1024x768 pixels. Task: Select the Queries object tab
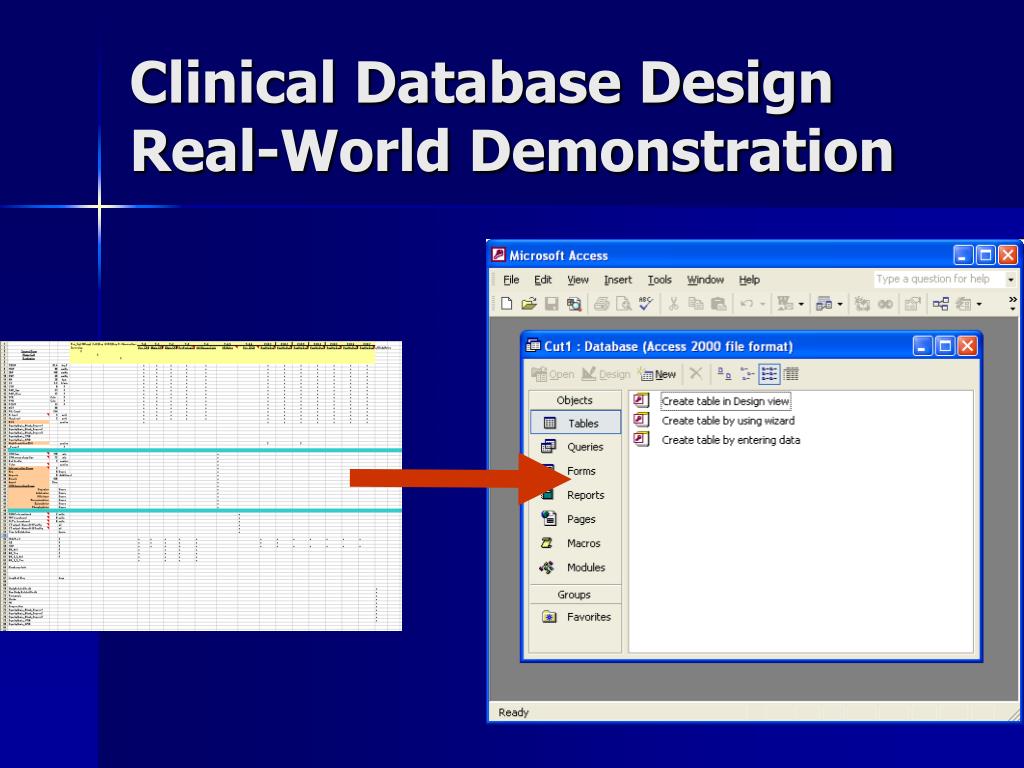tap(575, 447)
